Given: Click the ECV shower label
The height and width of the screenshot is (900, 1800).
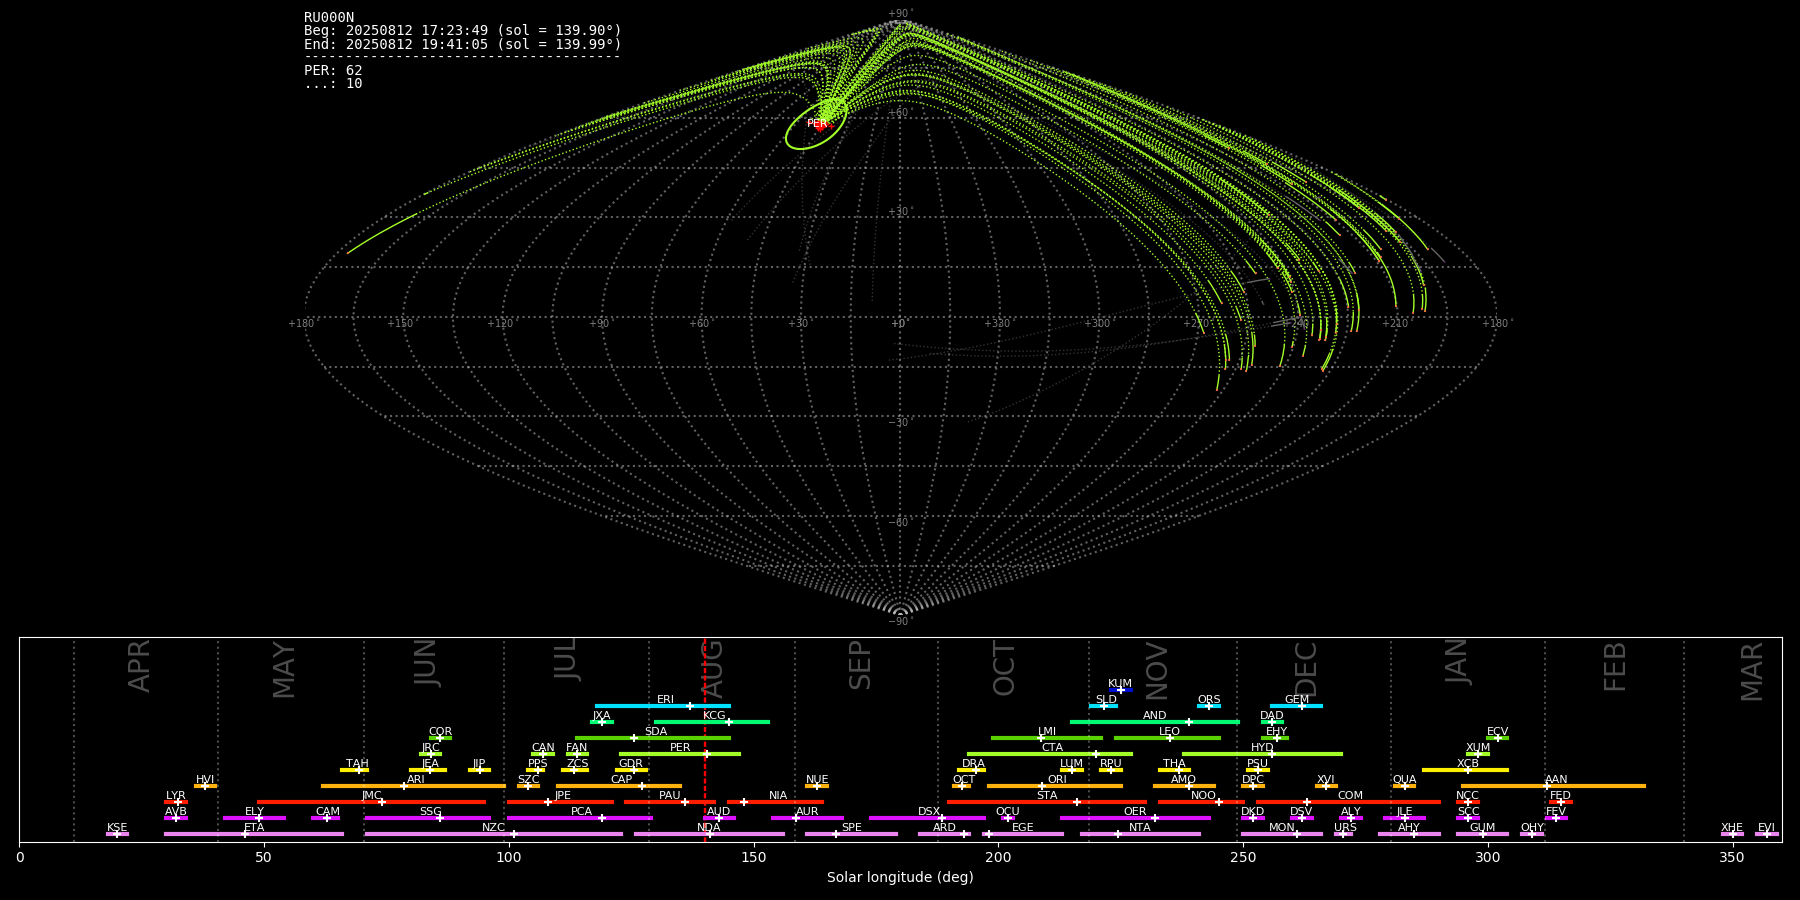Looking at the screenshot, I should [1497, 731].
